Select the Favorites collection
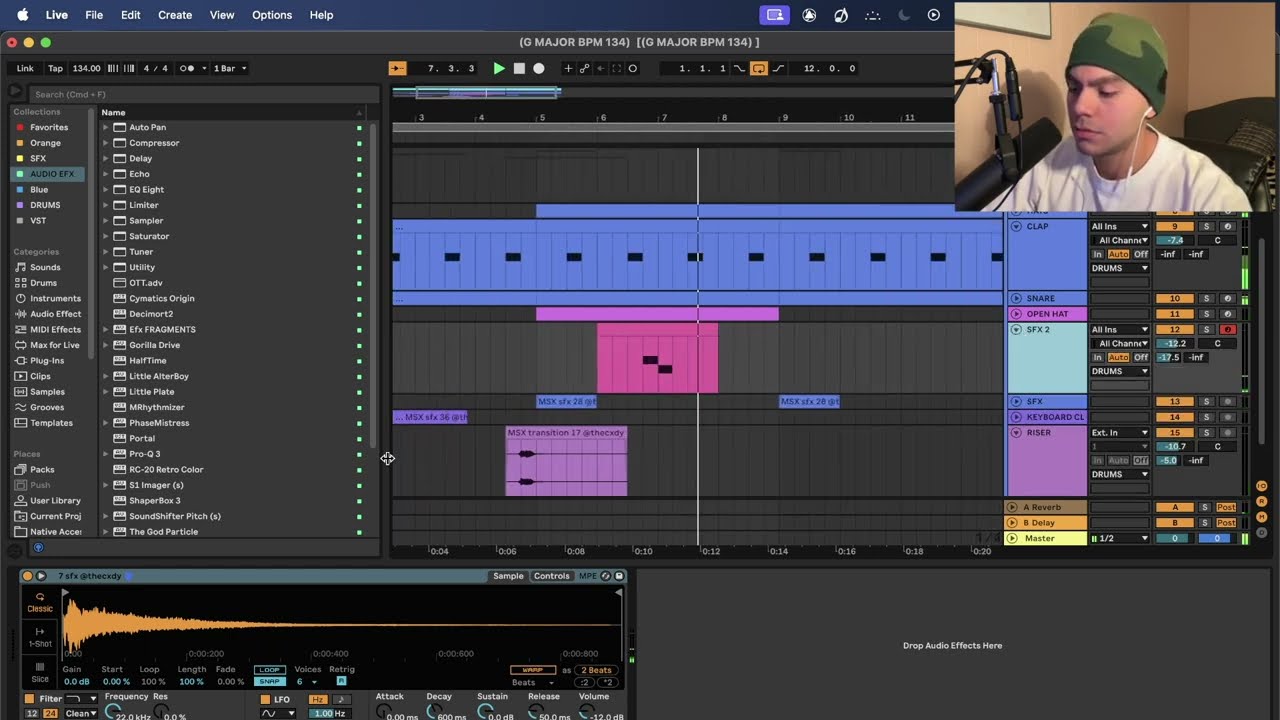The height and width of the screenshot is (720, 1280). coord(49,127)
